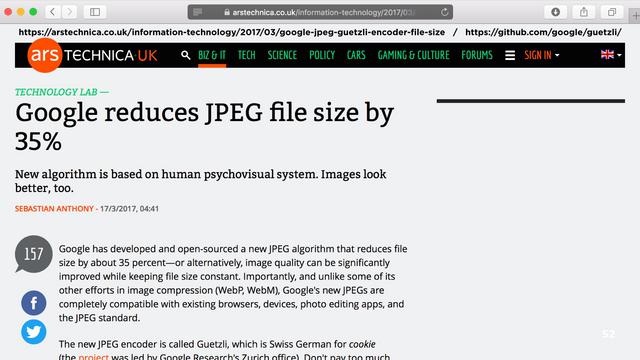Select the Biz & IT nav tab
This screenshot has height=360, width=640.
[212, 55]
